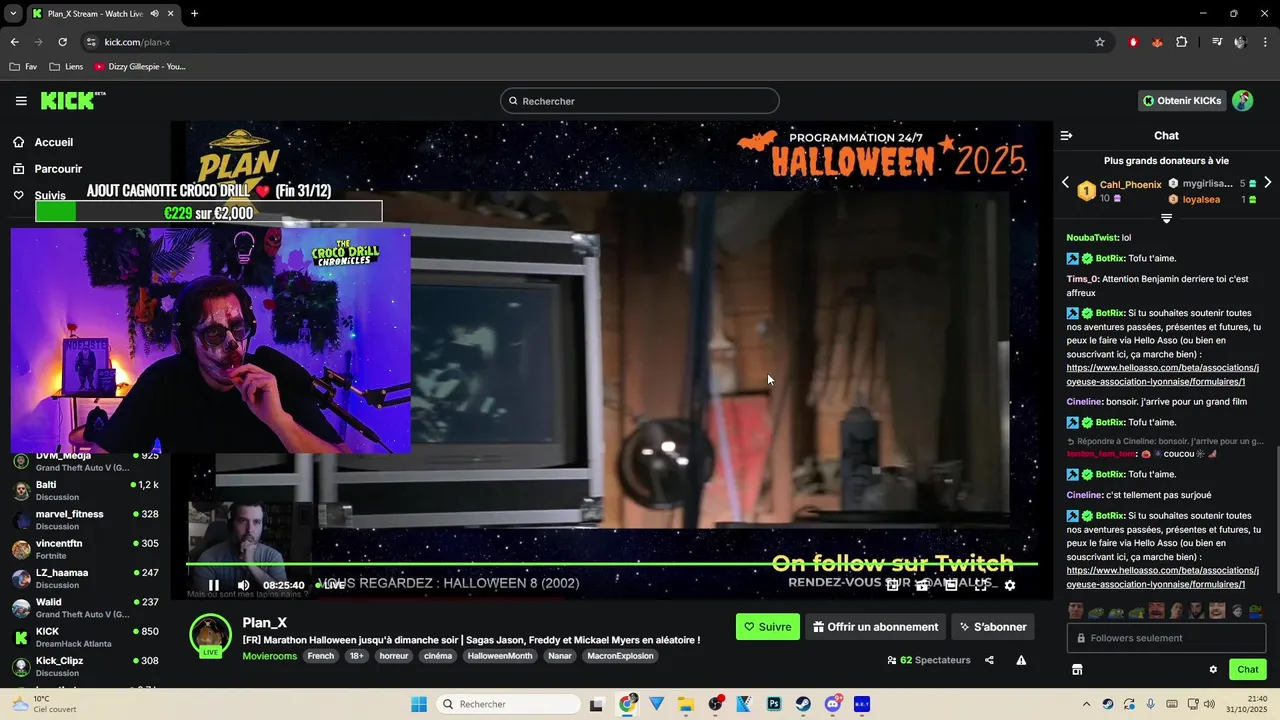Collapse the chat panel
1280x720 pixels.
1066,135
